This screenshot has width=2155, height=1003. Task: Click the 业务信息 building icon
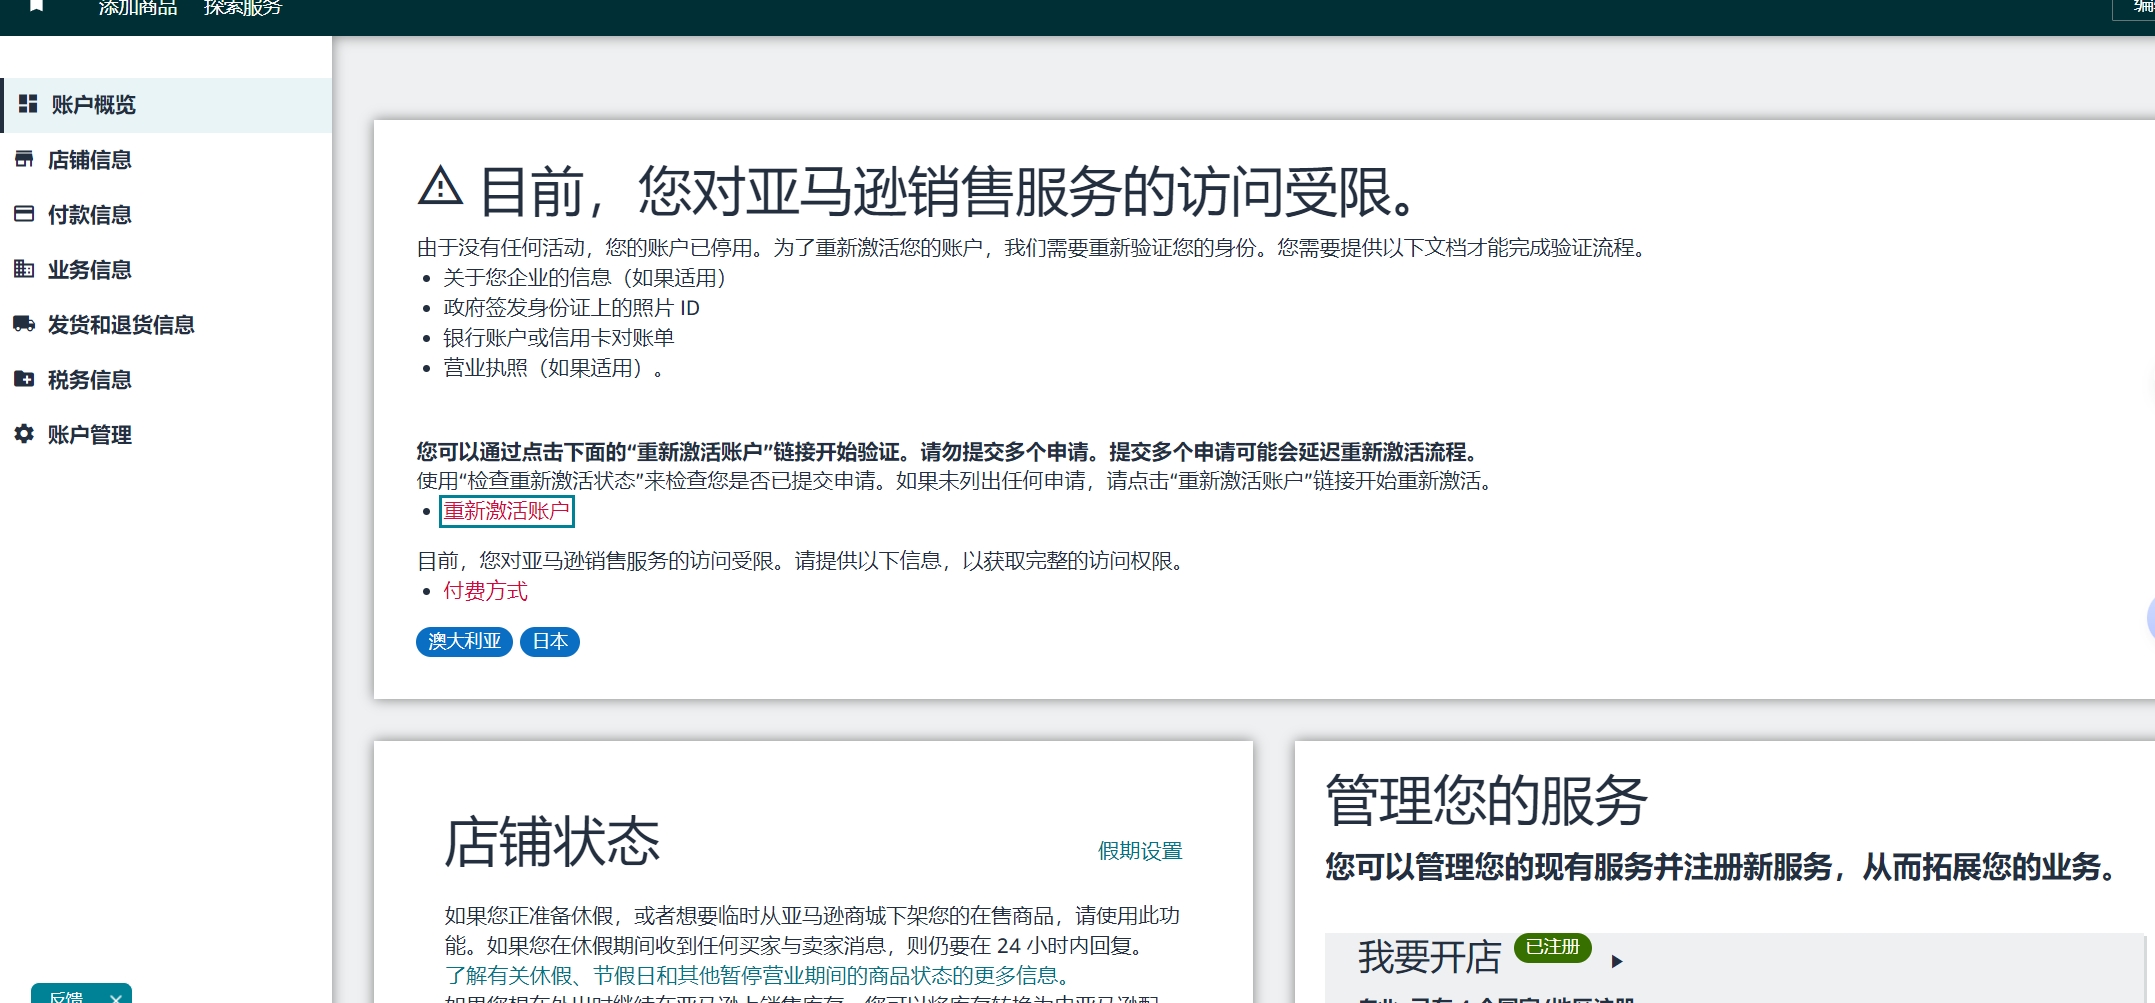point(24,269)
